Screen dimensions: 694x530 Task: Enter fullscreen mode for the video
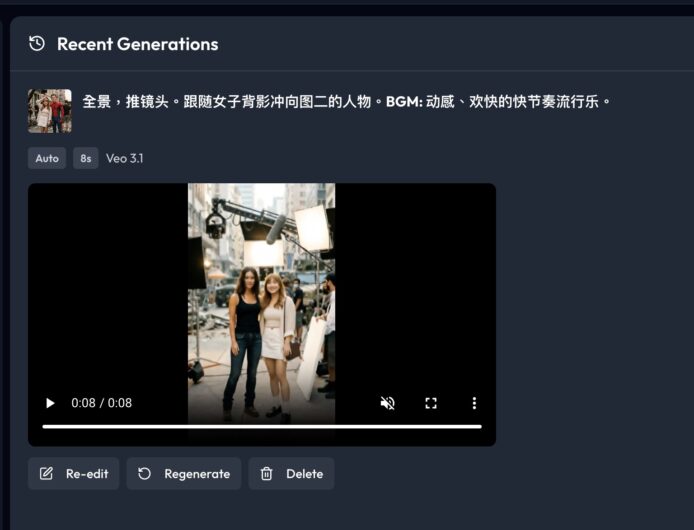431,403
